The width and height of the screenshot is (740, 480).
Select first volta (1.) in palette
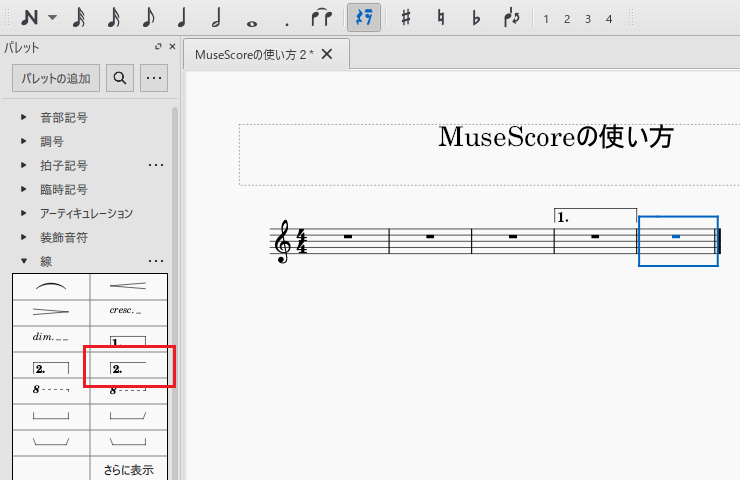pyautogui.click(x=128, y=338)
